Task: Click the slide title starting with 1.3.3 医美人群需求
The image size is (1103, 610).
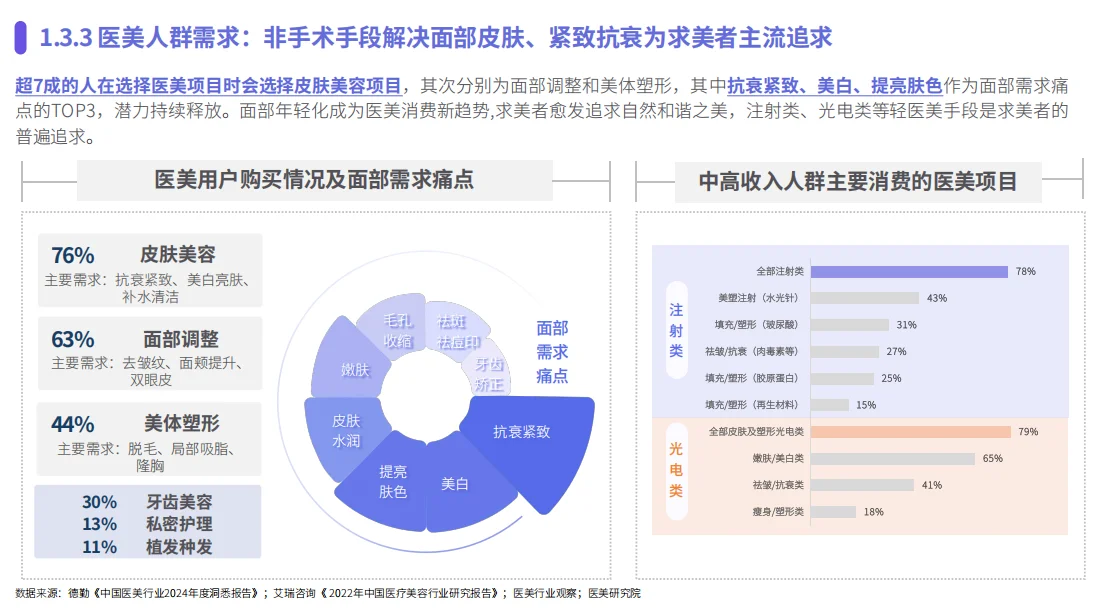Action: pyautogui.click(x=435, y=37)
